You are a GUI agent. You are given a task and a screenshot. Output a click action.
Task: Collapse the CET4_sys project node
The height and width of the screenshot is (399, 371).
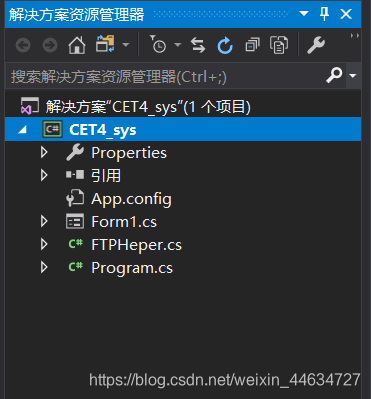pos(23,129)
